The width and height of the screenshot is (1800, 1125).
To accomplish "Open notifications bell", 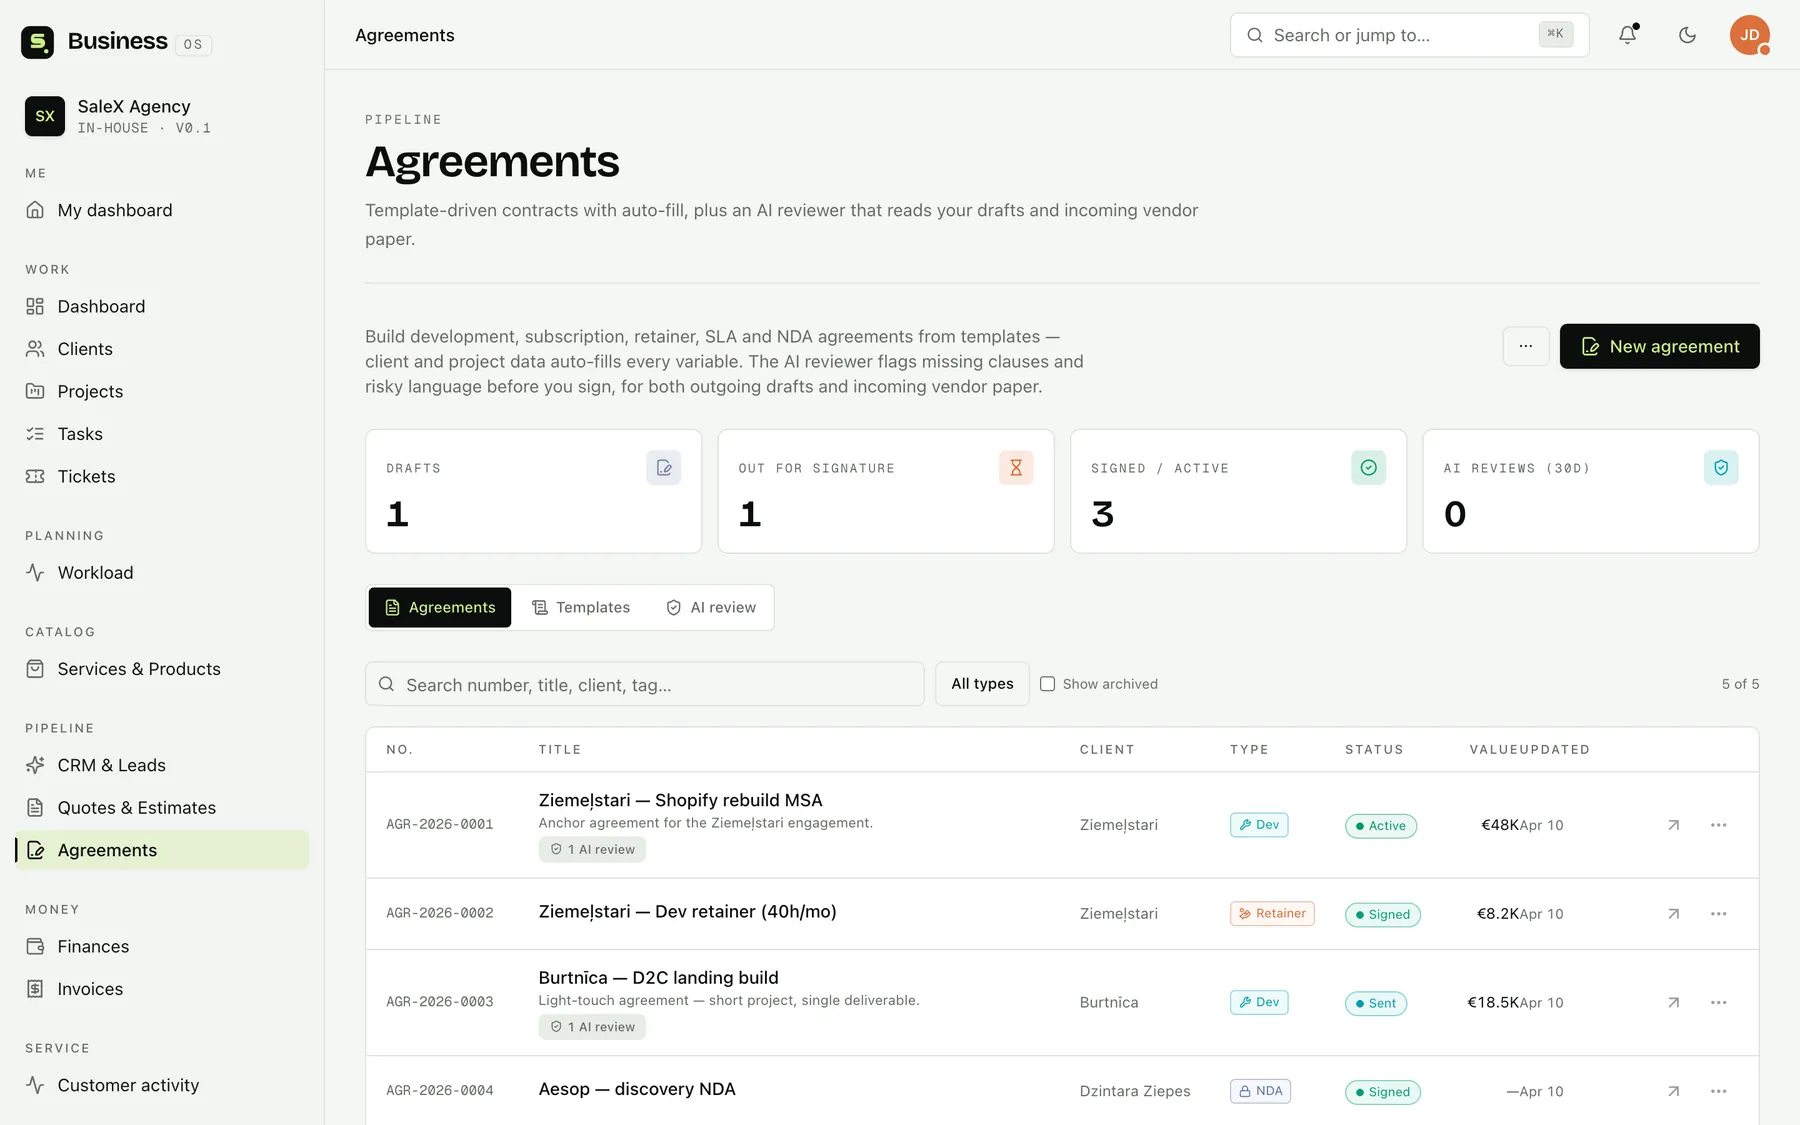I will (1628, 35).
